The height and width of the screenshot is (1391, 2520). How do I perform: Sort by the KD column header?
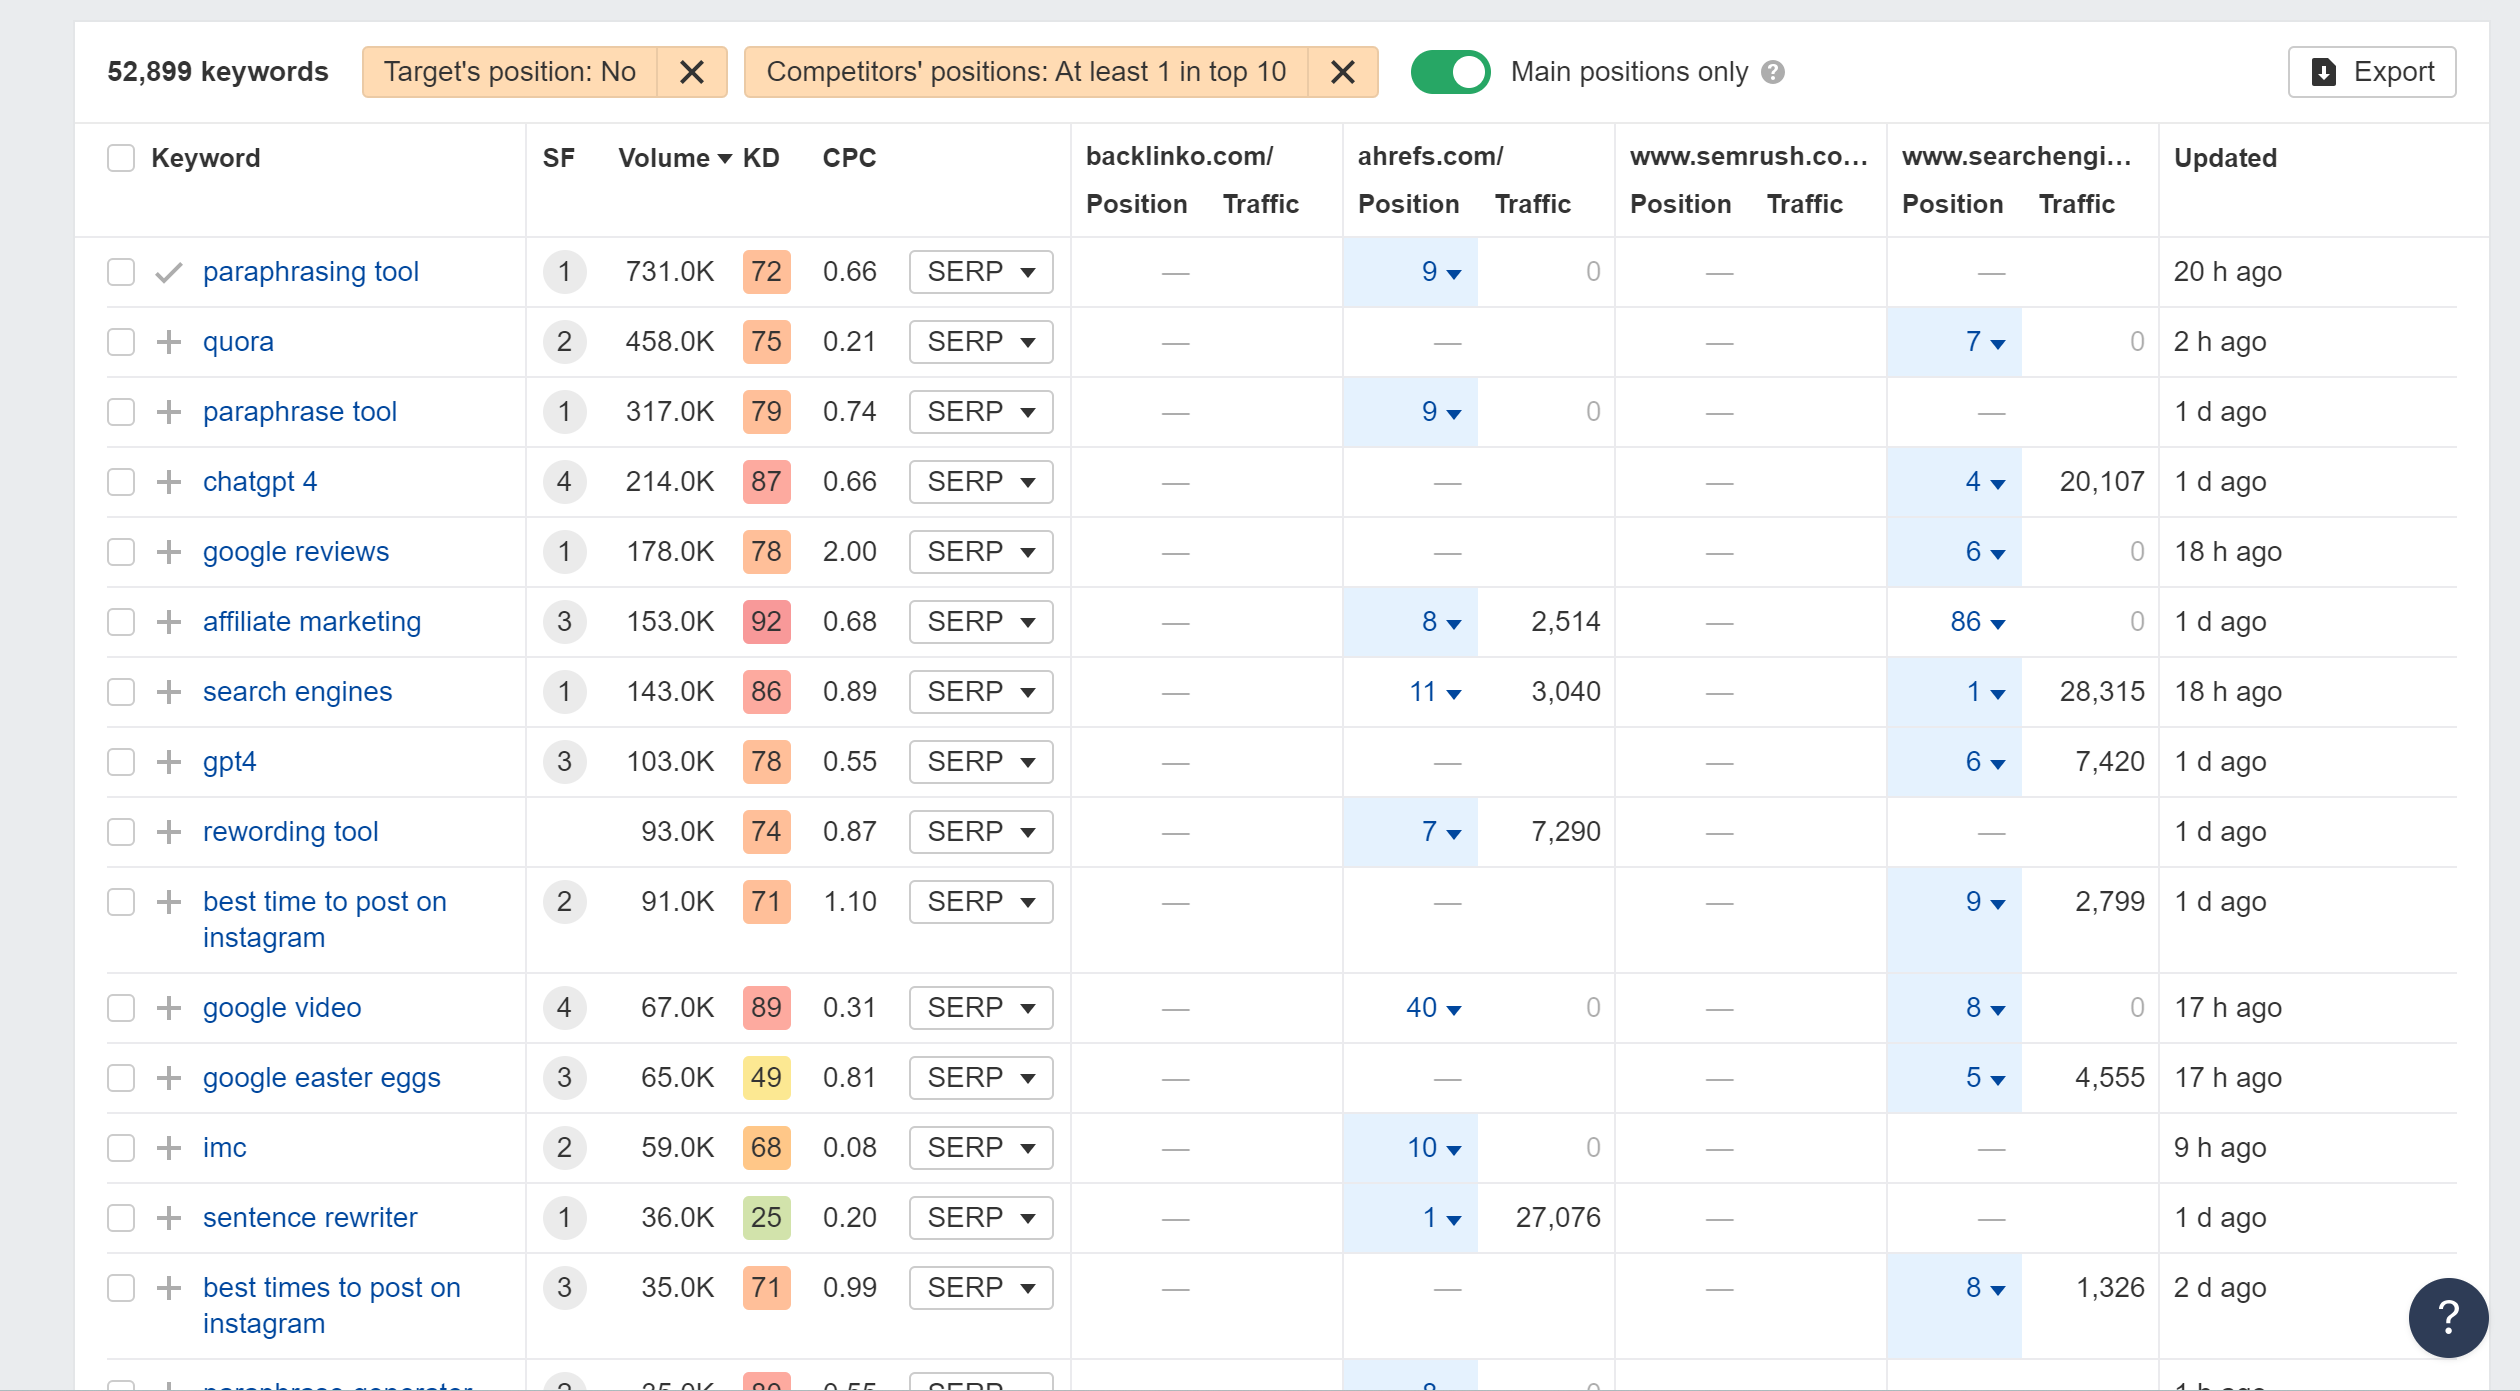pyautogui.click(x=760, y=158)
